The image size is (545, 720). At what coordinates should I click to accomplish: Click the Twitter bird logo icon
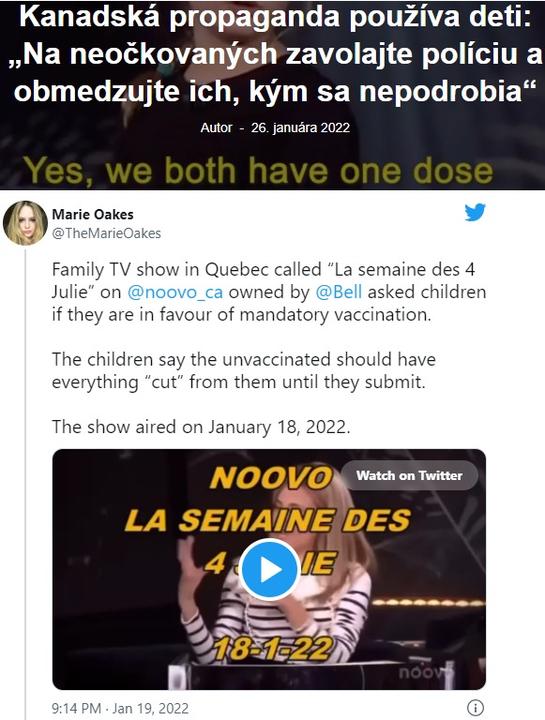click(475, 213)
